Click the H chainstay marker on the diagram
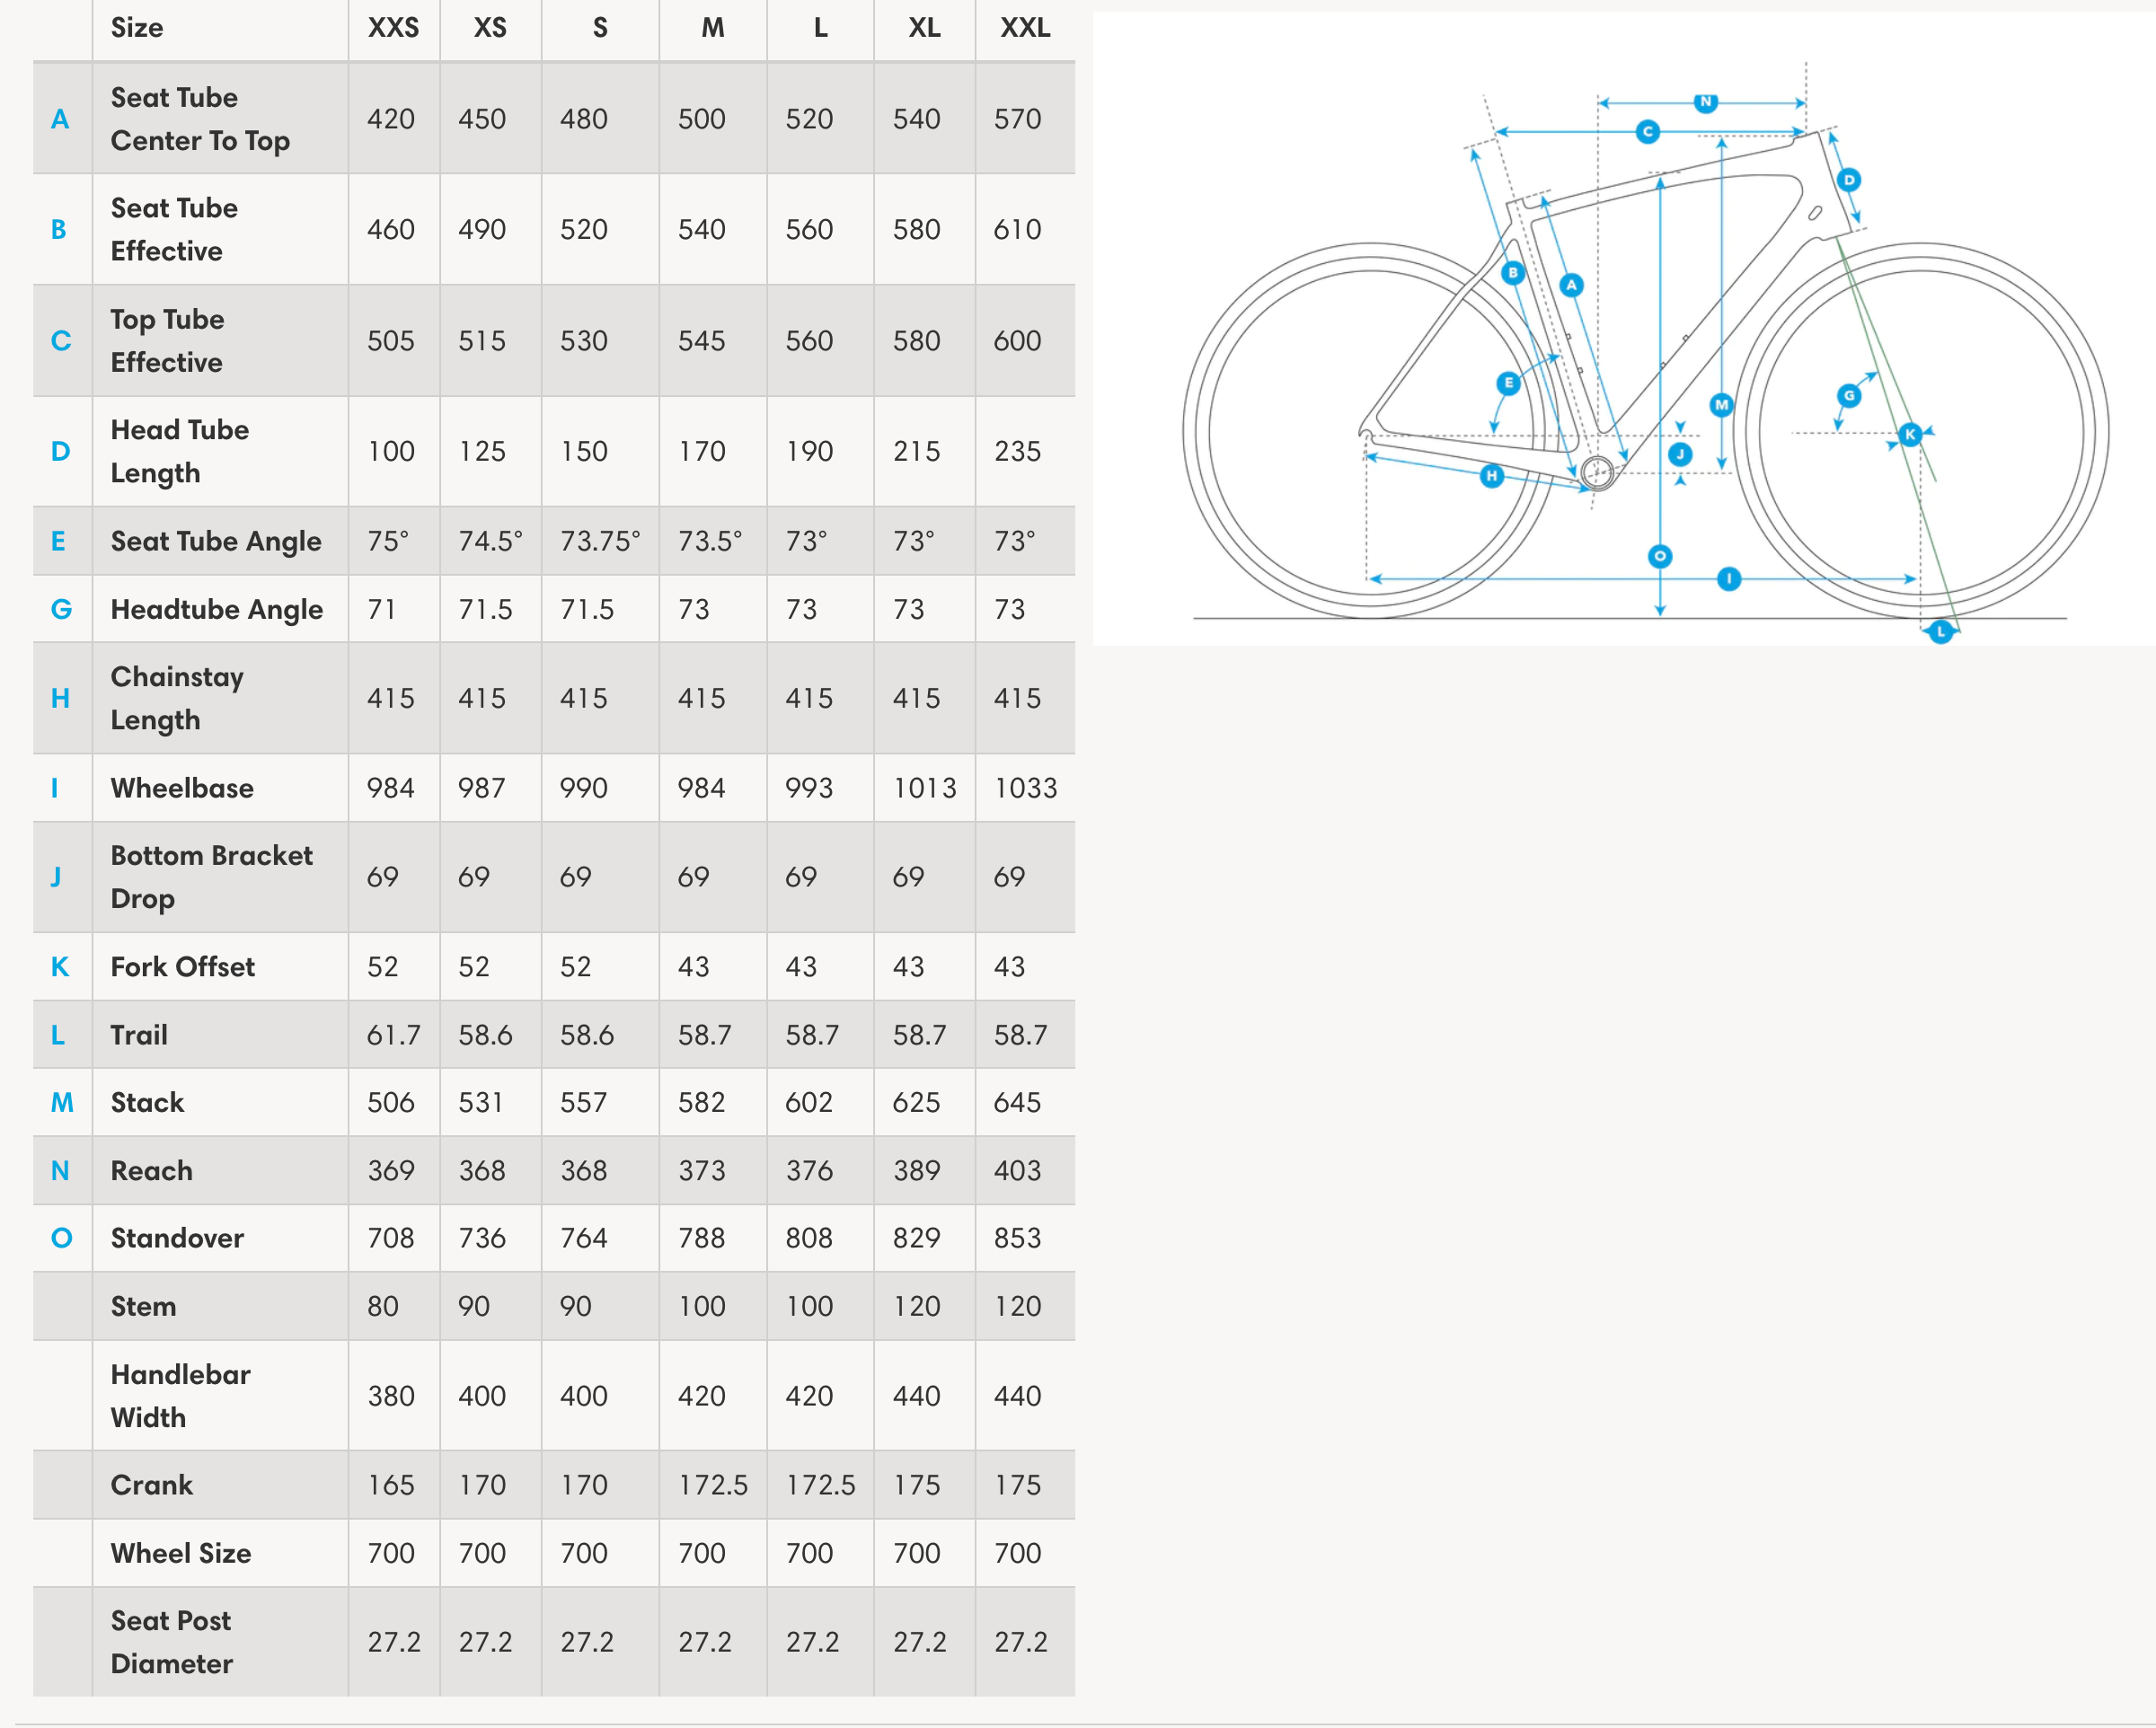Screen dimensions: 2156x1728 tap(1492, 476)
